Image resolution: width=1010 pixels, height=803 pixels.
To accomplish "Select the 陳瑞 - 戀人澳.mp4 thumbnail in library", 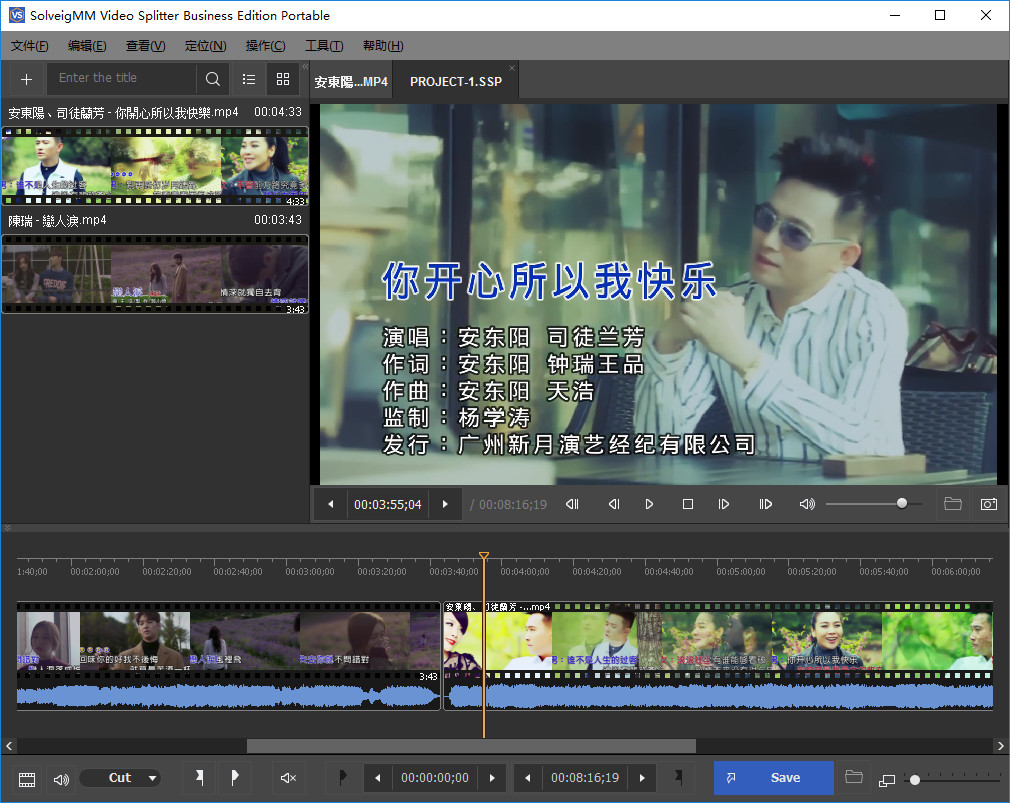I will coord(155,274).
